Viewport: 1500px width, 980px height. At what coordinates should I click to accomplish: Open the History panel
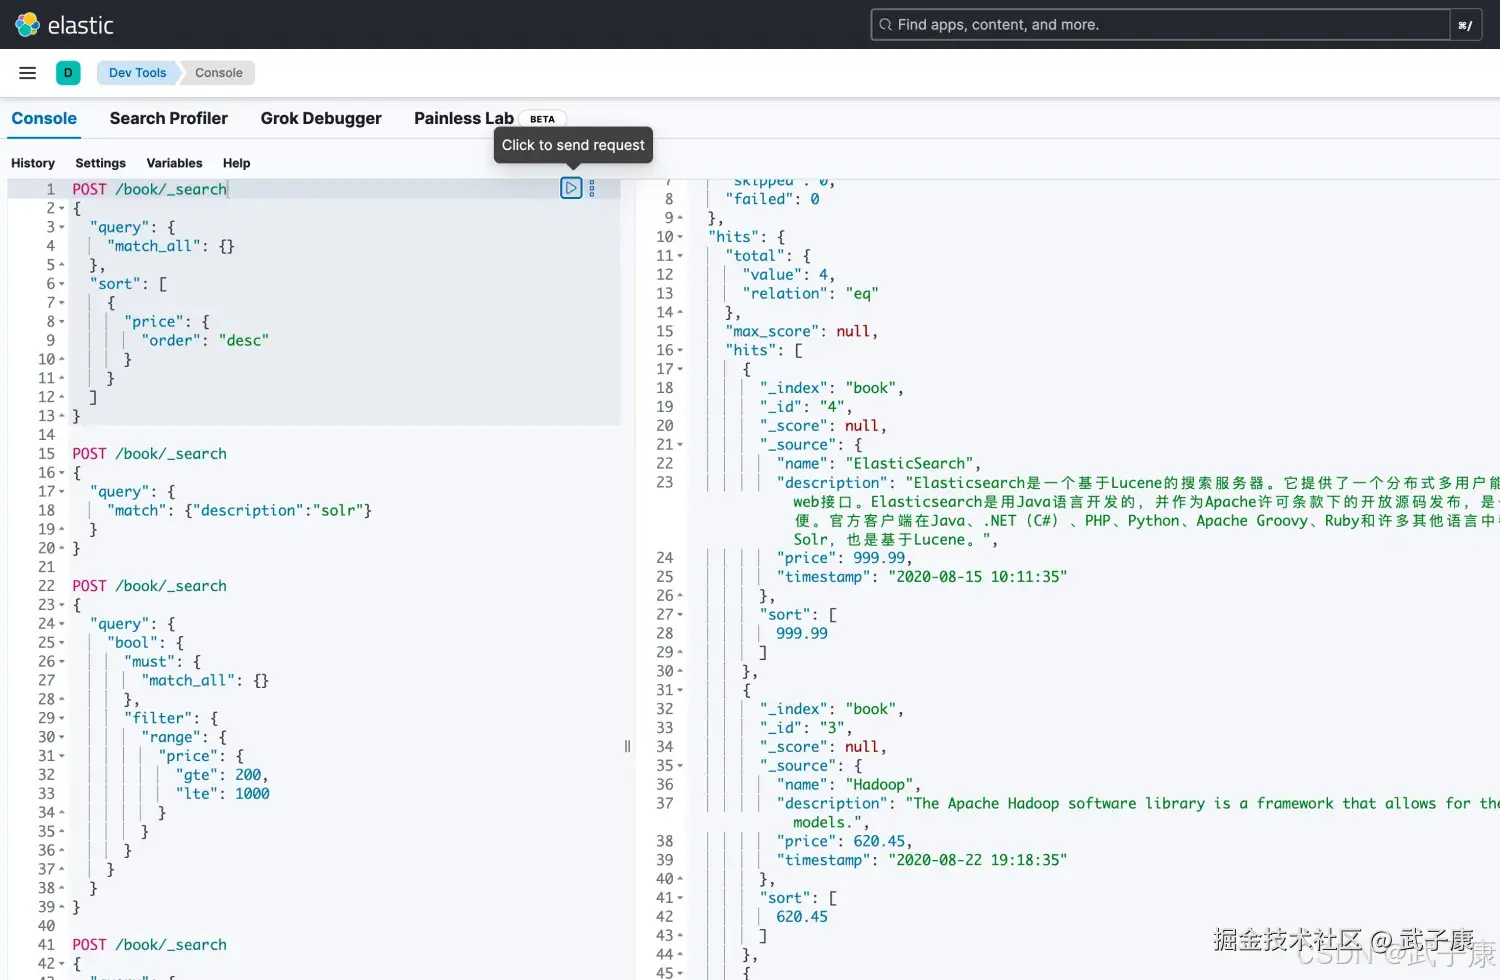(x=33, y=163)
